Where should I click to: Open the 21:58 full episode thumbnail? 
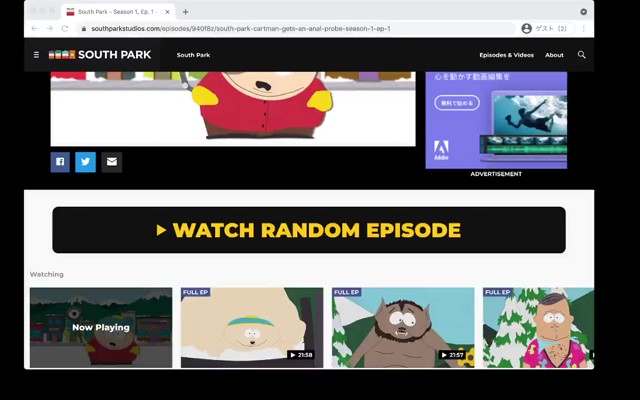[x=252, y=327]
